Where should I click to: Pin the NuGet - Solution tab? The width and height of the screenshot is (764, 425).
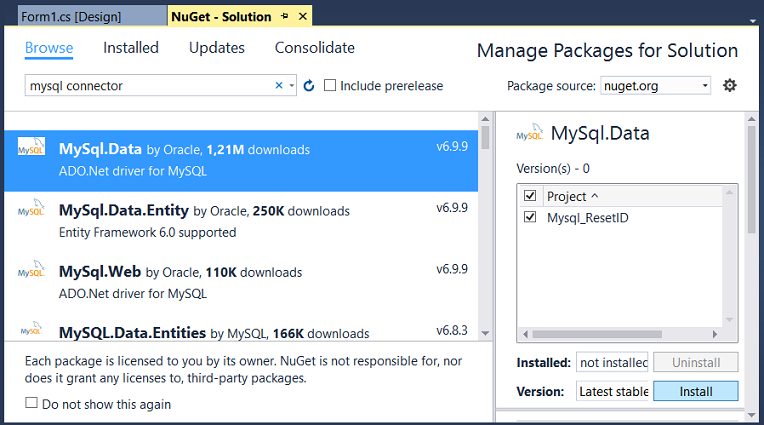point(285,16)
